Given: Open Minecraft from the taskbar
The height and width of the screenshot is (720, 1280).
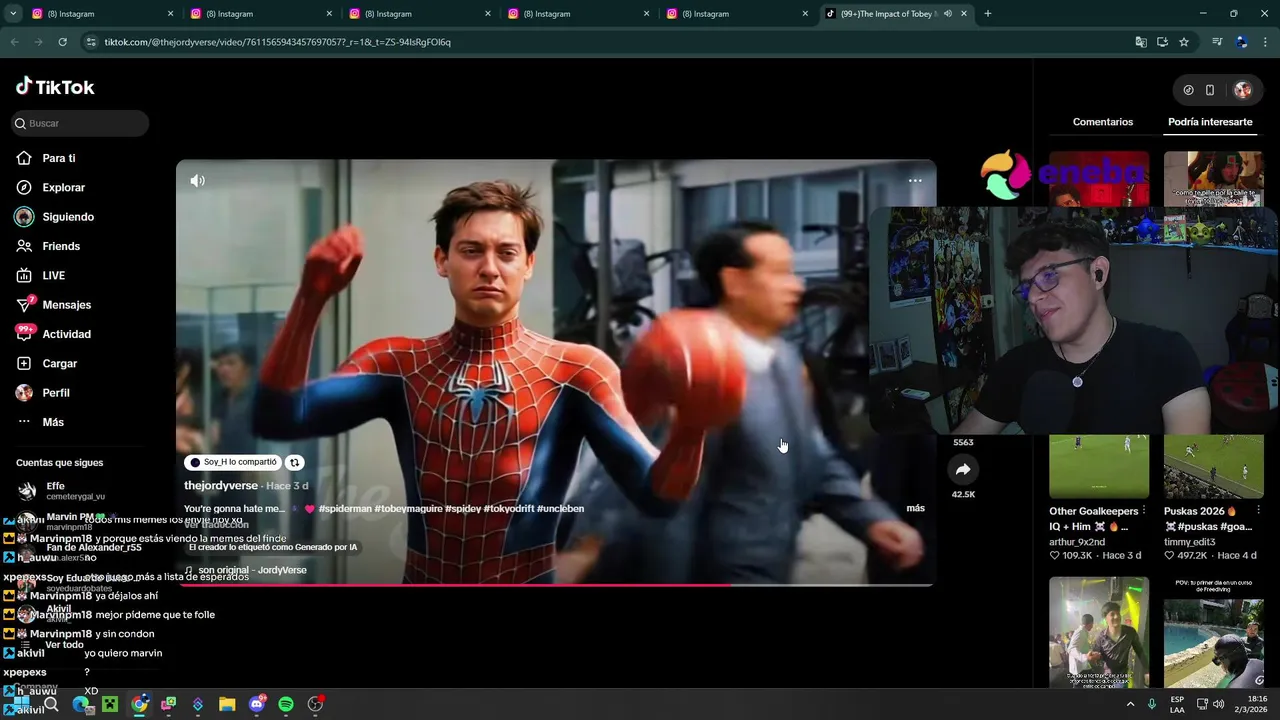Looking at the screenshot, I should [x=110, y=704].
